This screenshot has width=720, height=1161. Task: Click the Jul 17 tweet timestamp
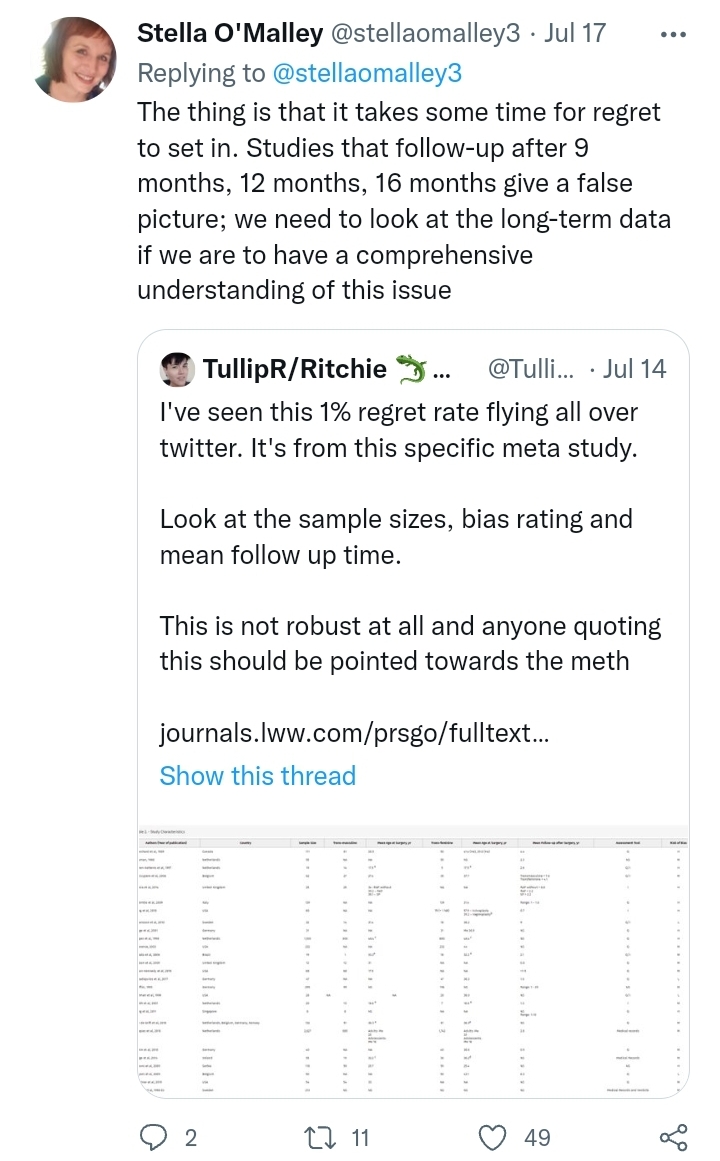tap(576, 33)
